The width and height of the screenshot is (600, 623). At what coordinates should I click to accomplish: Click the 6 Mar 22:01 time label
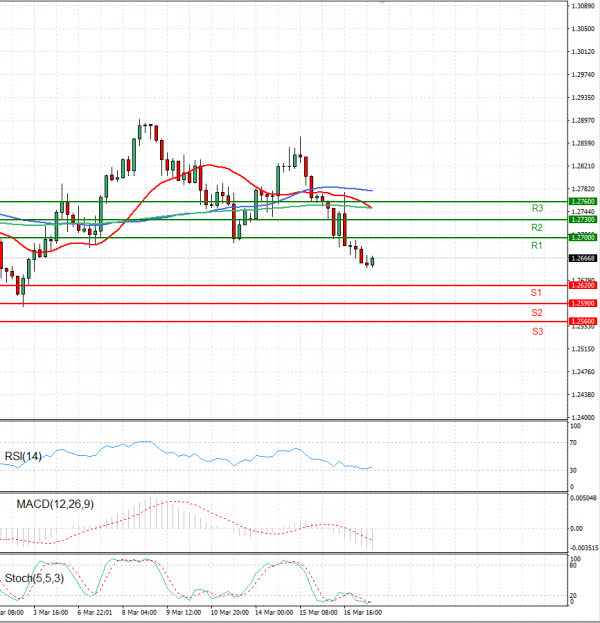pos(95,612)
